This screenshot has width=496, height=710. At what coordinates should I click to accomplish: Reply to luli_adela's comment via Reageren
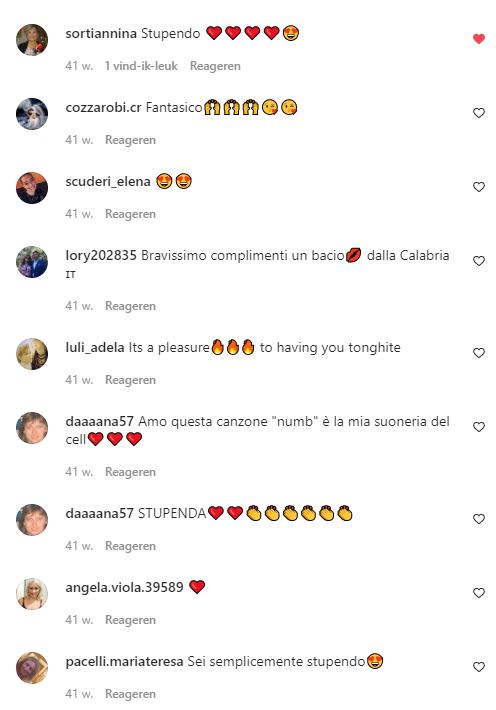pos(130,379)
